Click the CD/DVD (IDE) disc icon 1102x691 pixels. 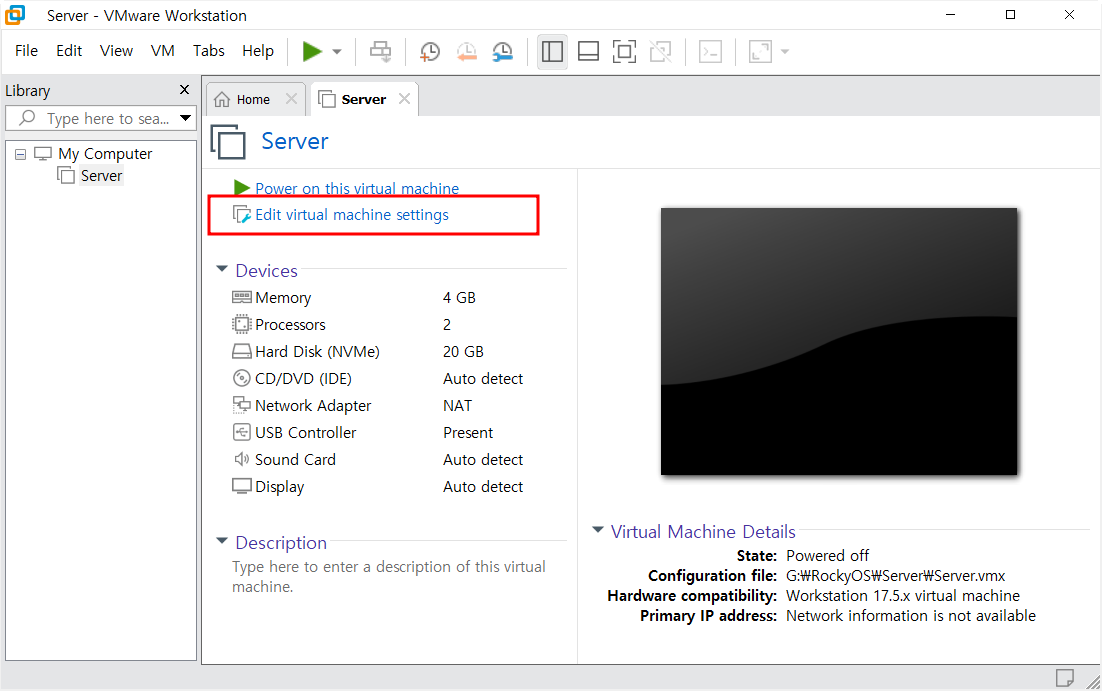pyautogui.click(x=241, y=378)
